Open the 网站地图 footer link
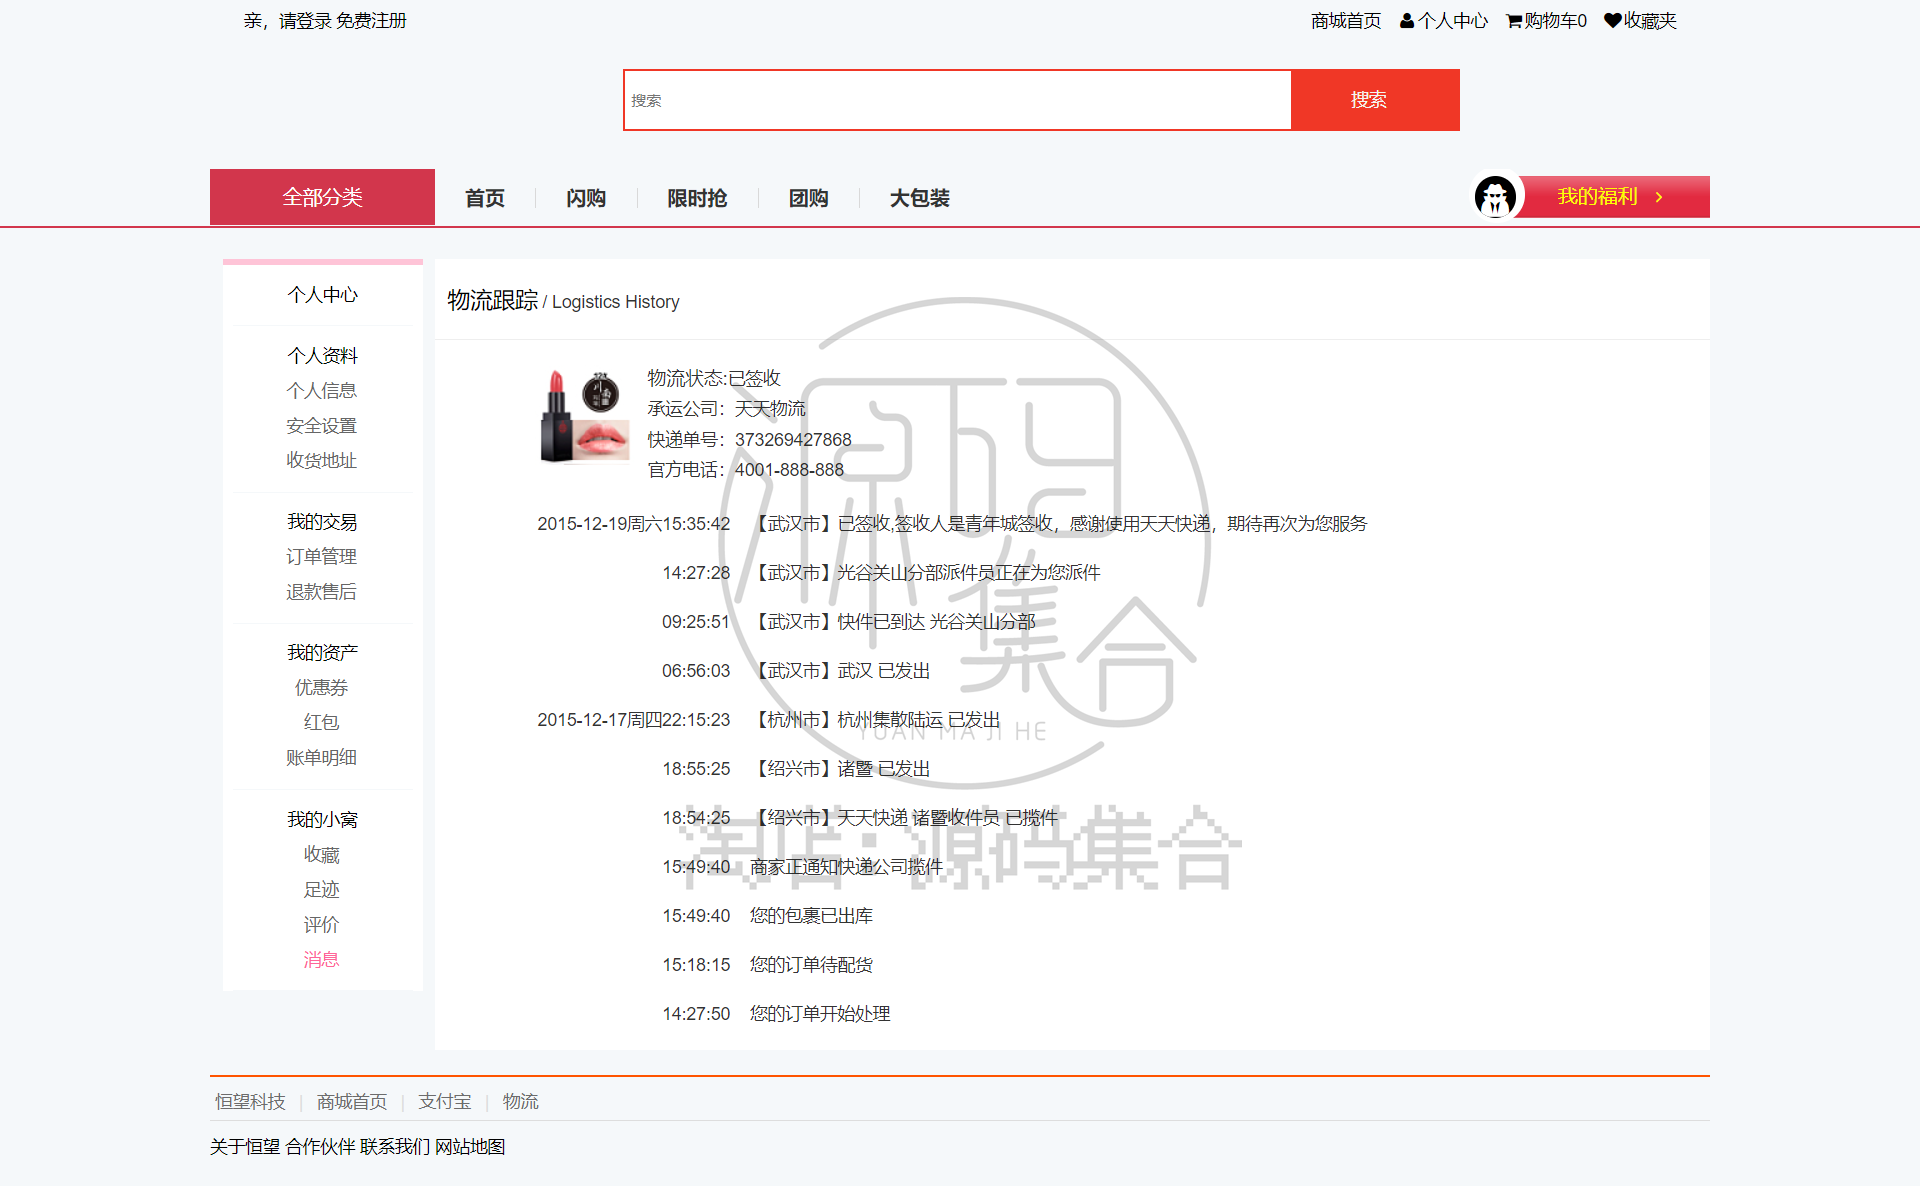This screenshot has width=1920, height=1186. 470,1147
